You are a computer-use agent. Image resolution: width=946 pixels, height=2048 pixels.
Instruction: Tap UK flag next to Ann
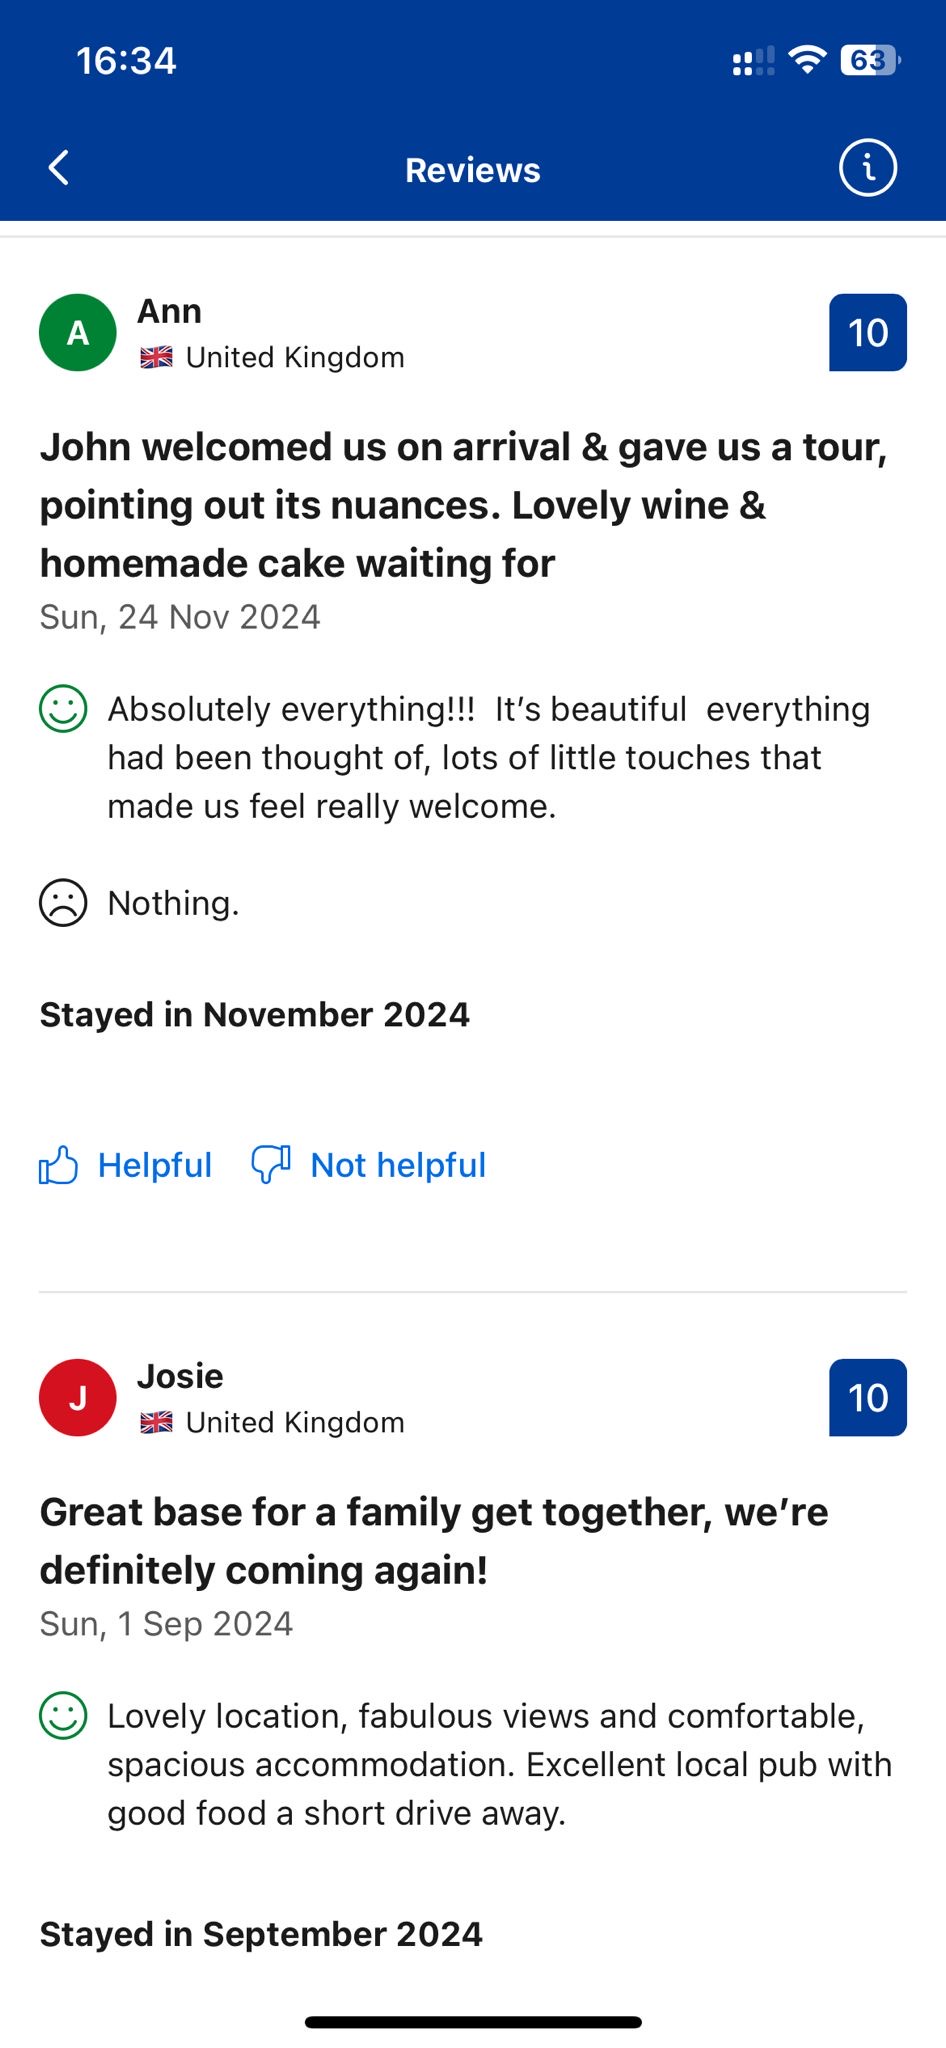[x=156, y=357]
